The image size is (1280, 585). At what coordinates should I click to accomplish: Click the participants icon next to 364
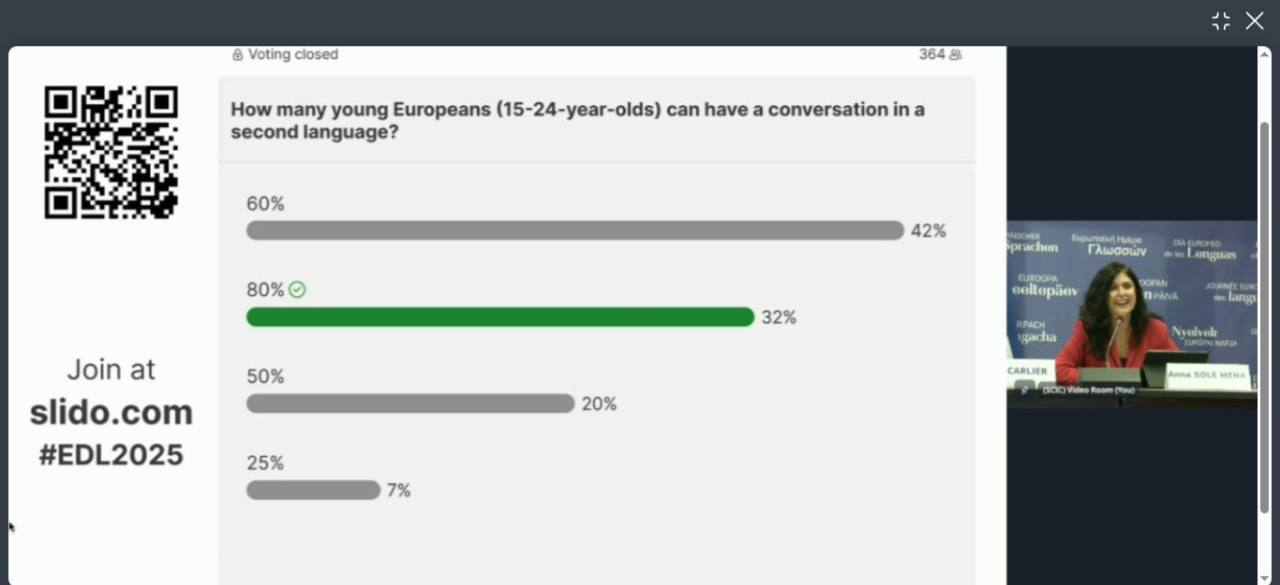click(955, 55)
